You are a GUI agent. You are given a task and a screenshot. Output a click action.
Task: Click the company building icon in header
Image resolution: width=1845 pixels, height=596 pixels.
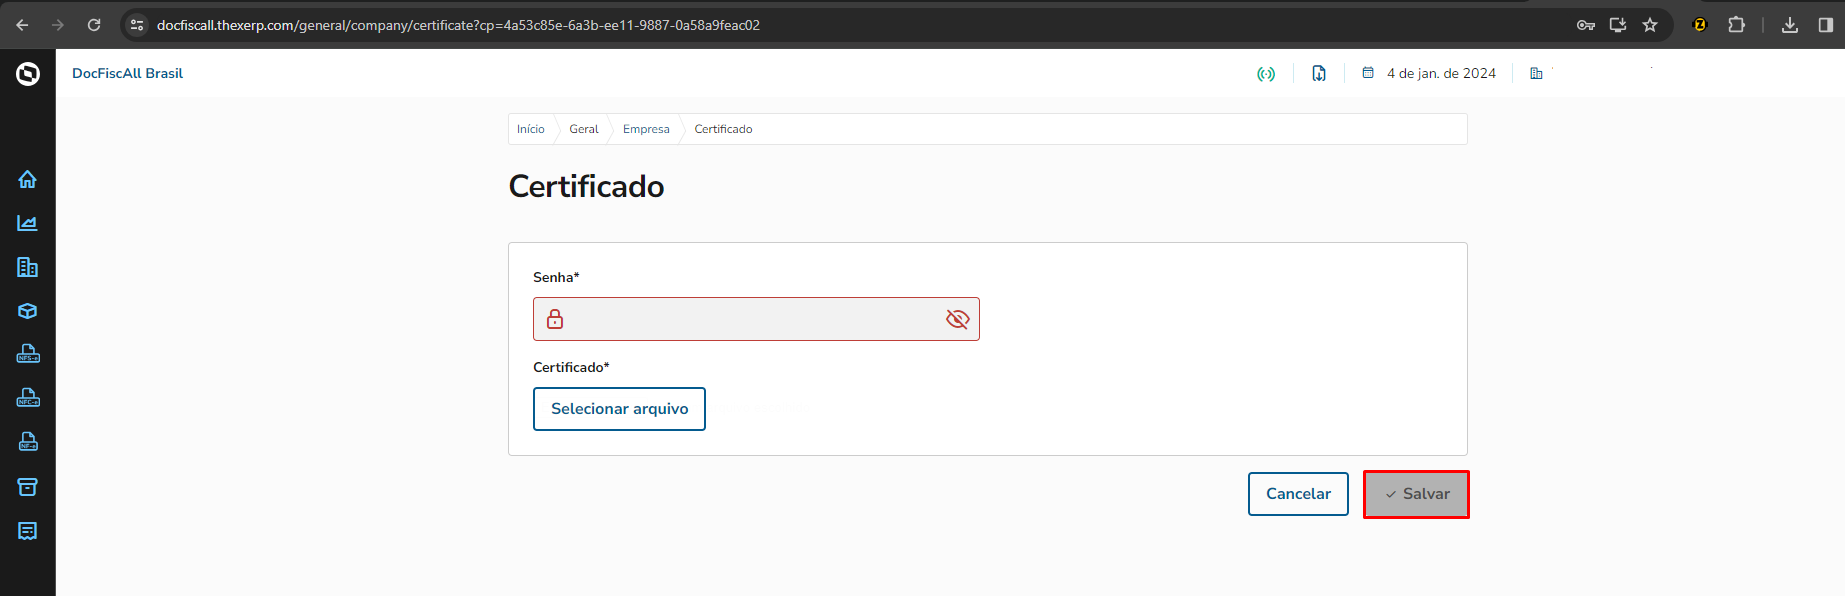(x=1536, y=73)
